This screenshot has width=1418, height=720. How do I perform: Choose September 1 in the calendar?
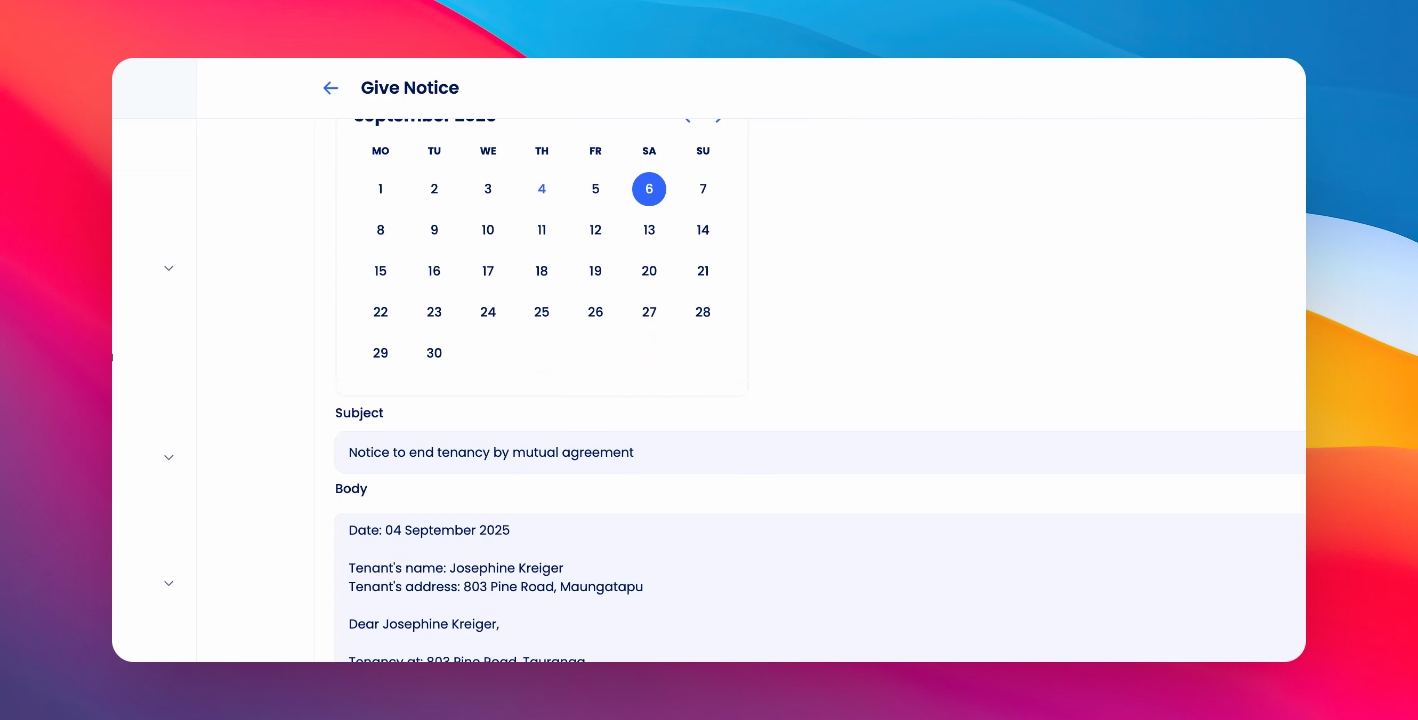click(x=380, y=189)
